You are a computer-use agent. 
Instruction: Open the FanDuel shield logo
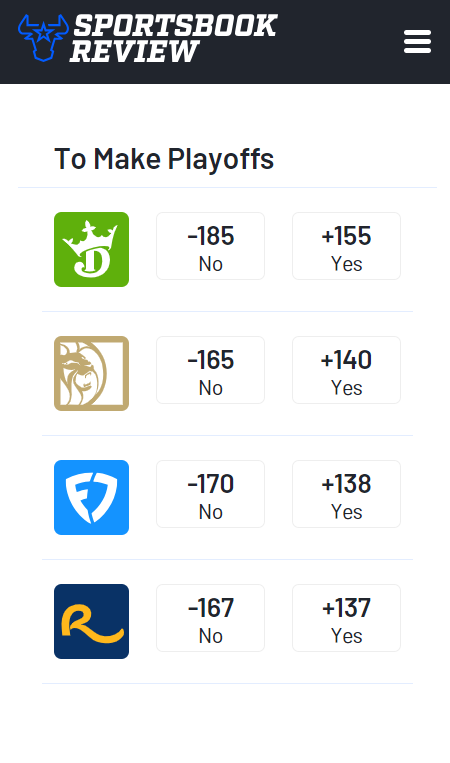tap(91, 497)
